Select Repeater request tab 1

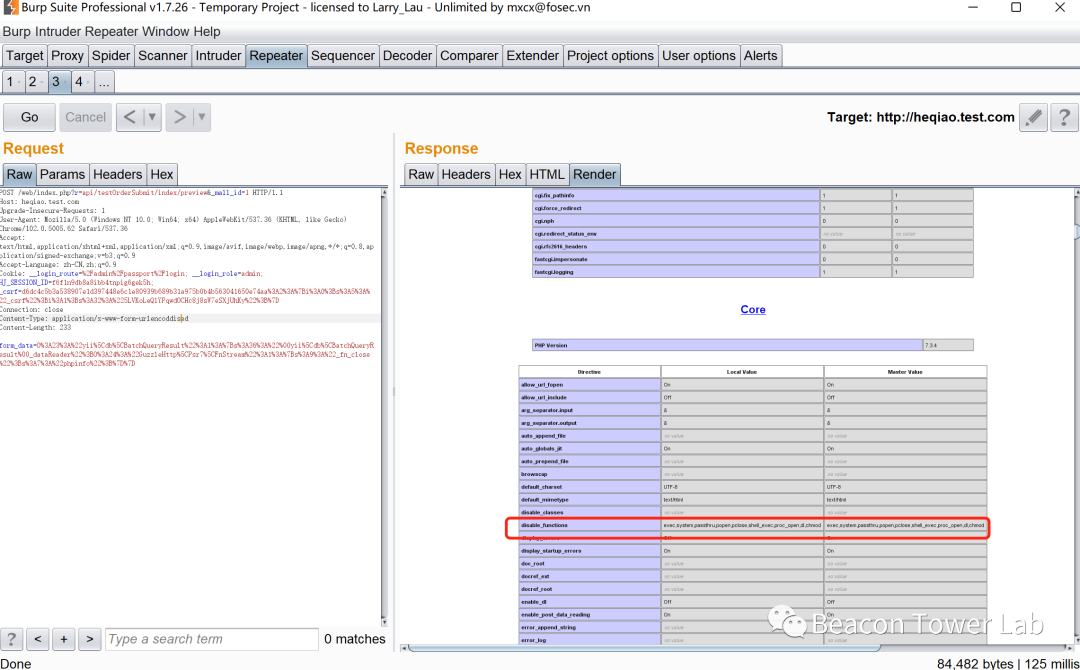tap(12, 82)
